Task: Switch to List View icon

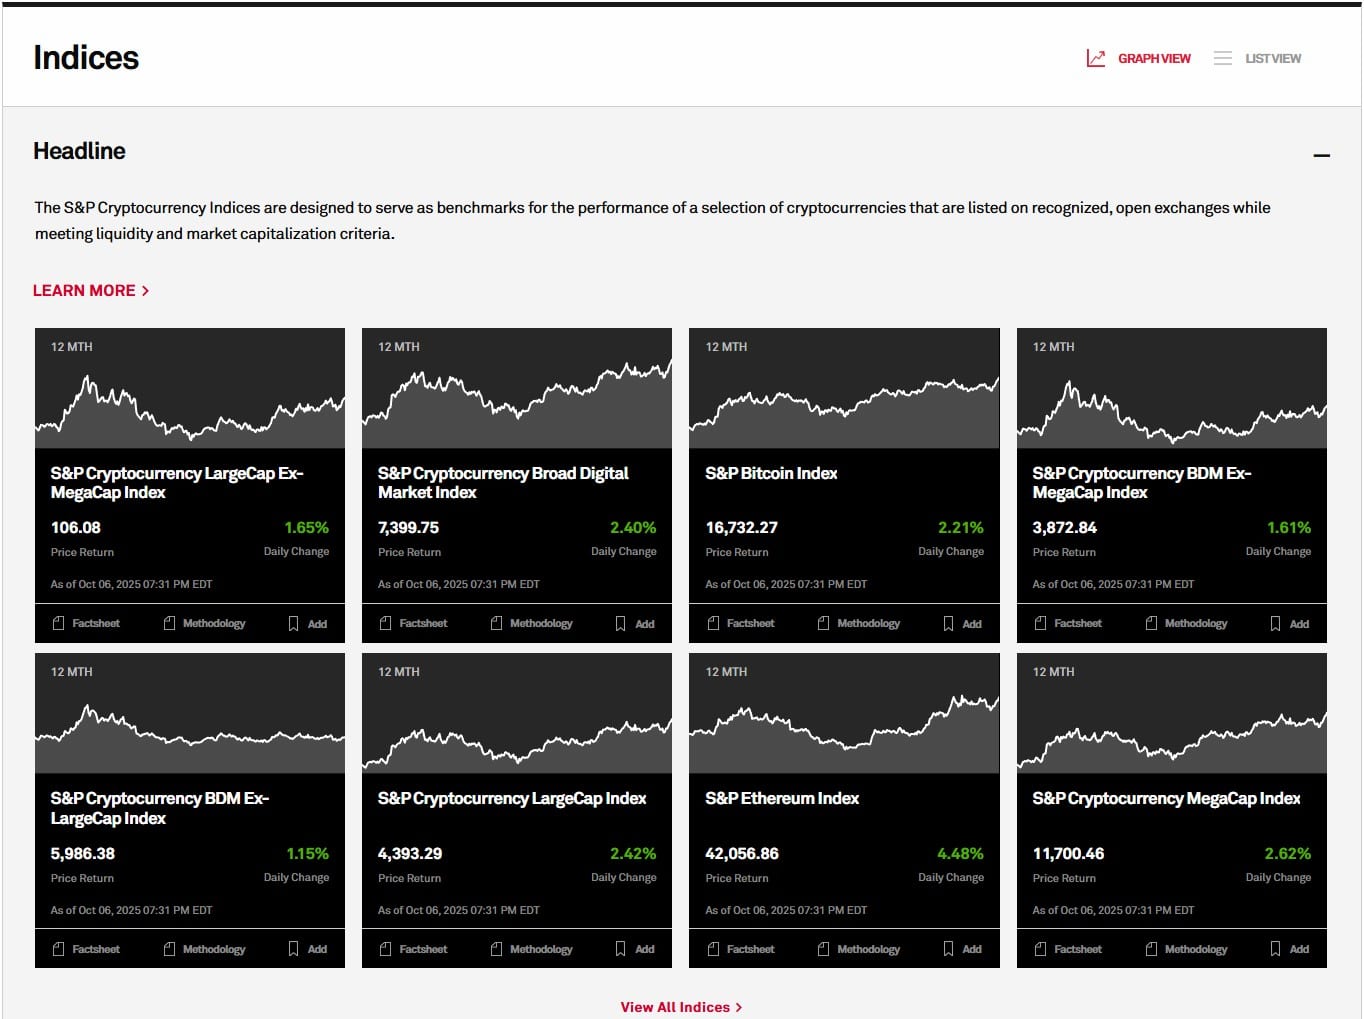Action: (x=1222, y=59)
